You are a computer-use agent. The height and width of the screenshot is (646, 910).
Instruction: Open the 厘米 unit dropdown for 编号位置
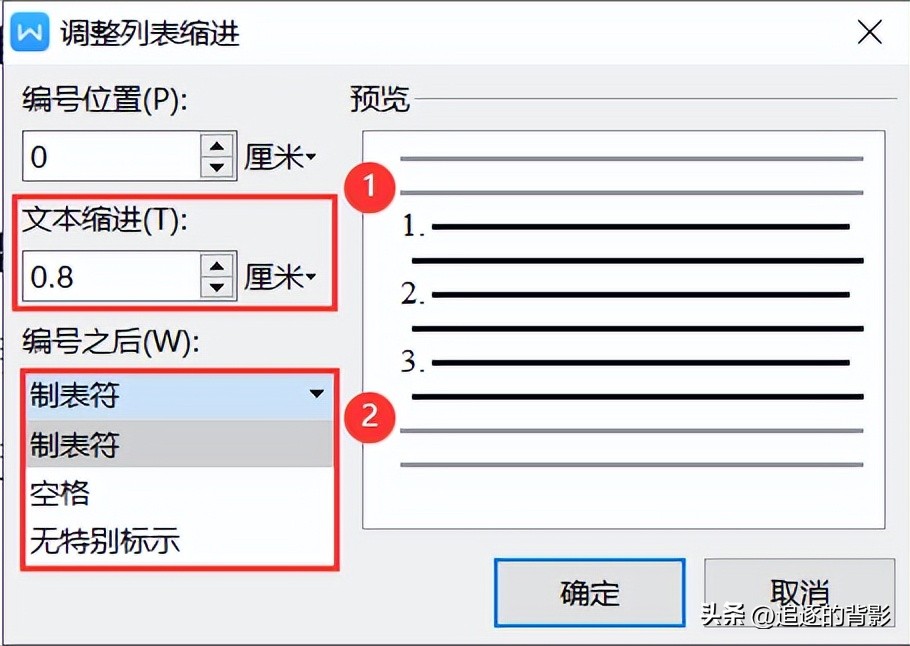(x=280, y=157)
